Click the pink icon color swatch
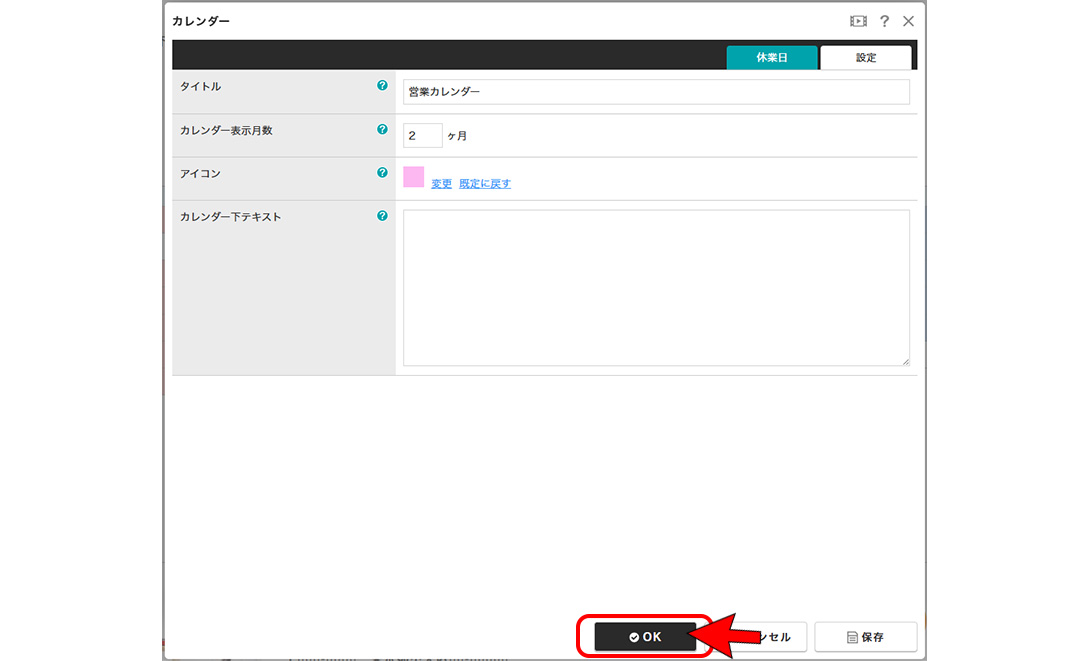 pyautogui.click(x=414, y=177)
